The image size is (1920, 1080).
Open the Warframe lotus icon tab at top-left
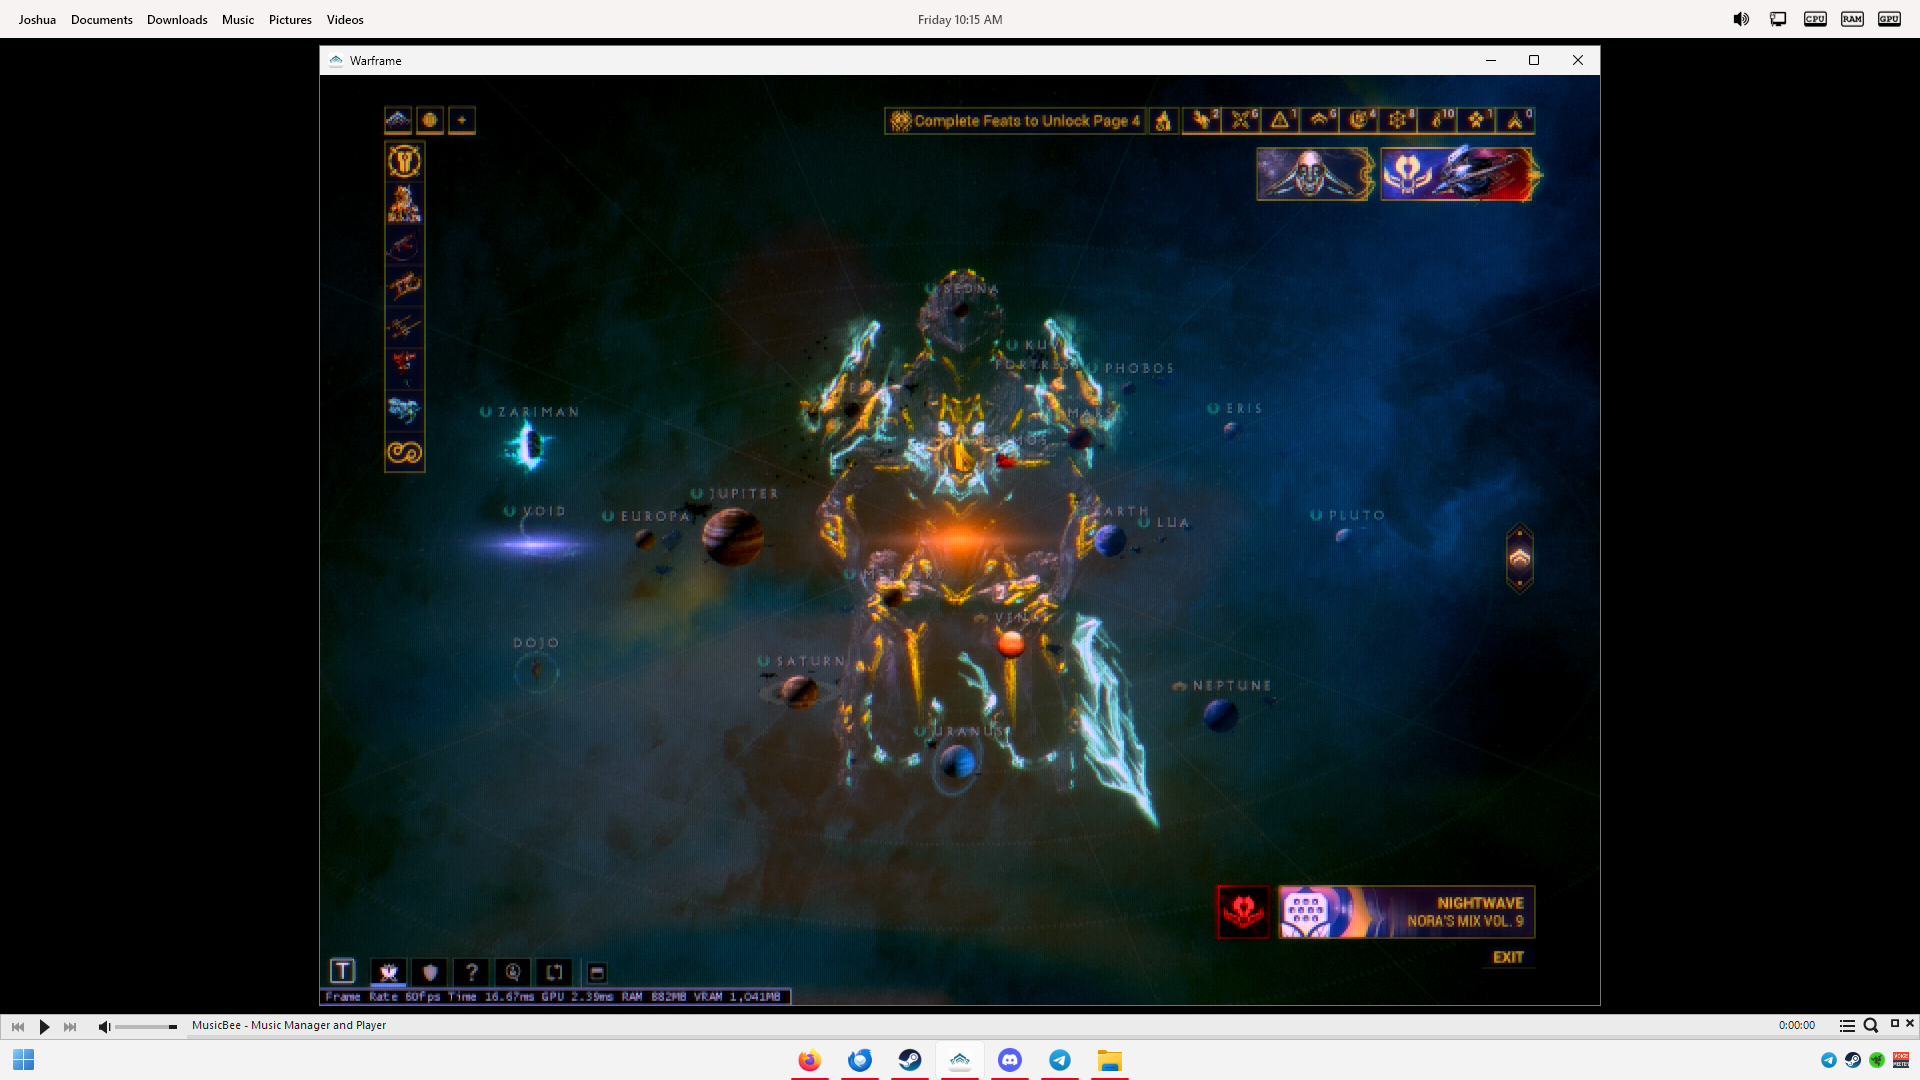(x=398, y=121)
